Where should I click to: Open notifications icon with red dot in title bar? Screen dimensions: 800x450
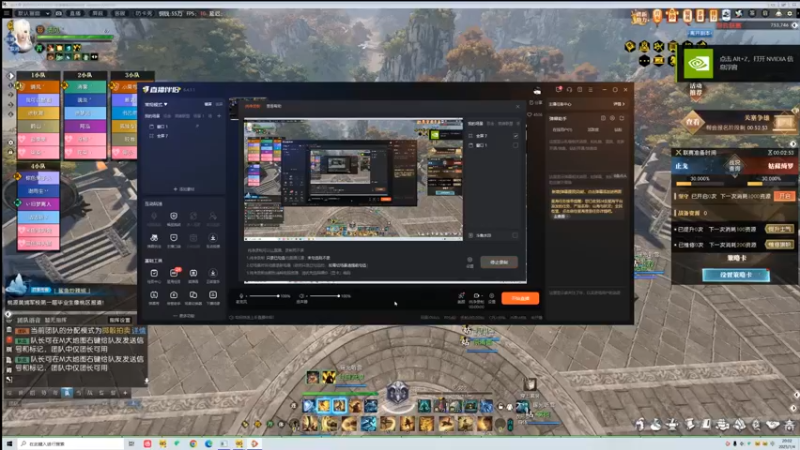click(559, 89)
